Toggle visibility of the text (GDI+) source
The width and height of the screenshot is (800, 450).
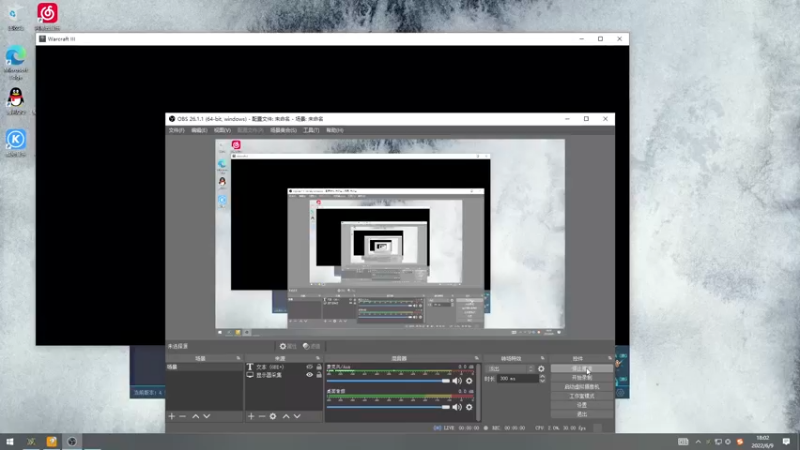pyautogui.click(x=309, y=367)
